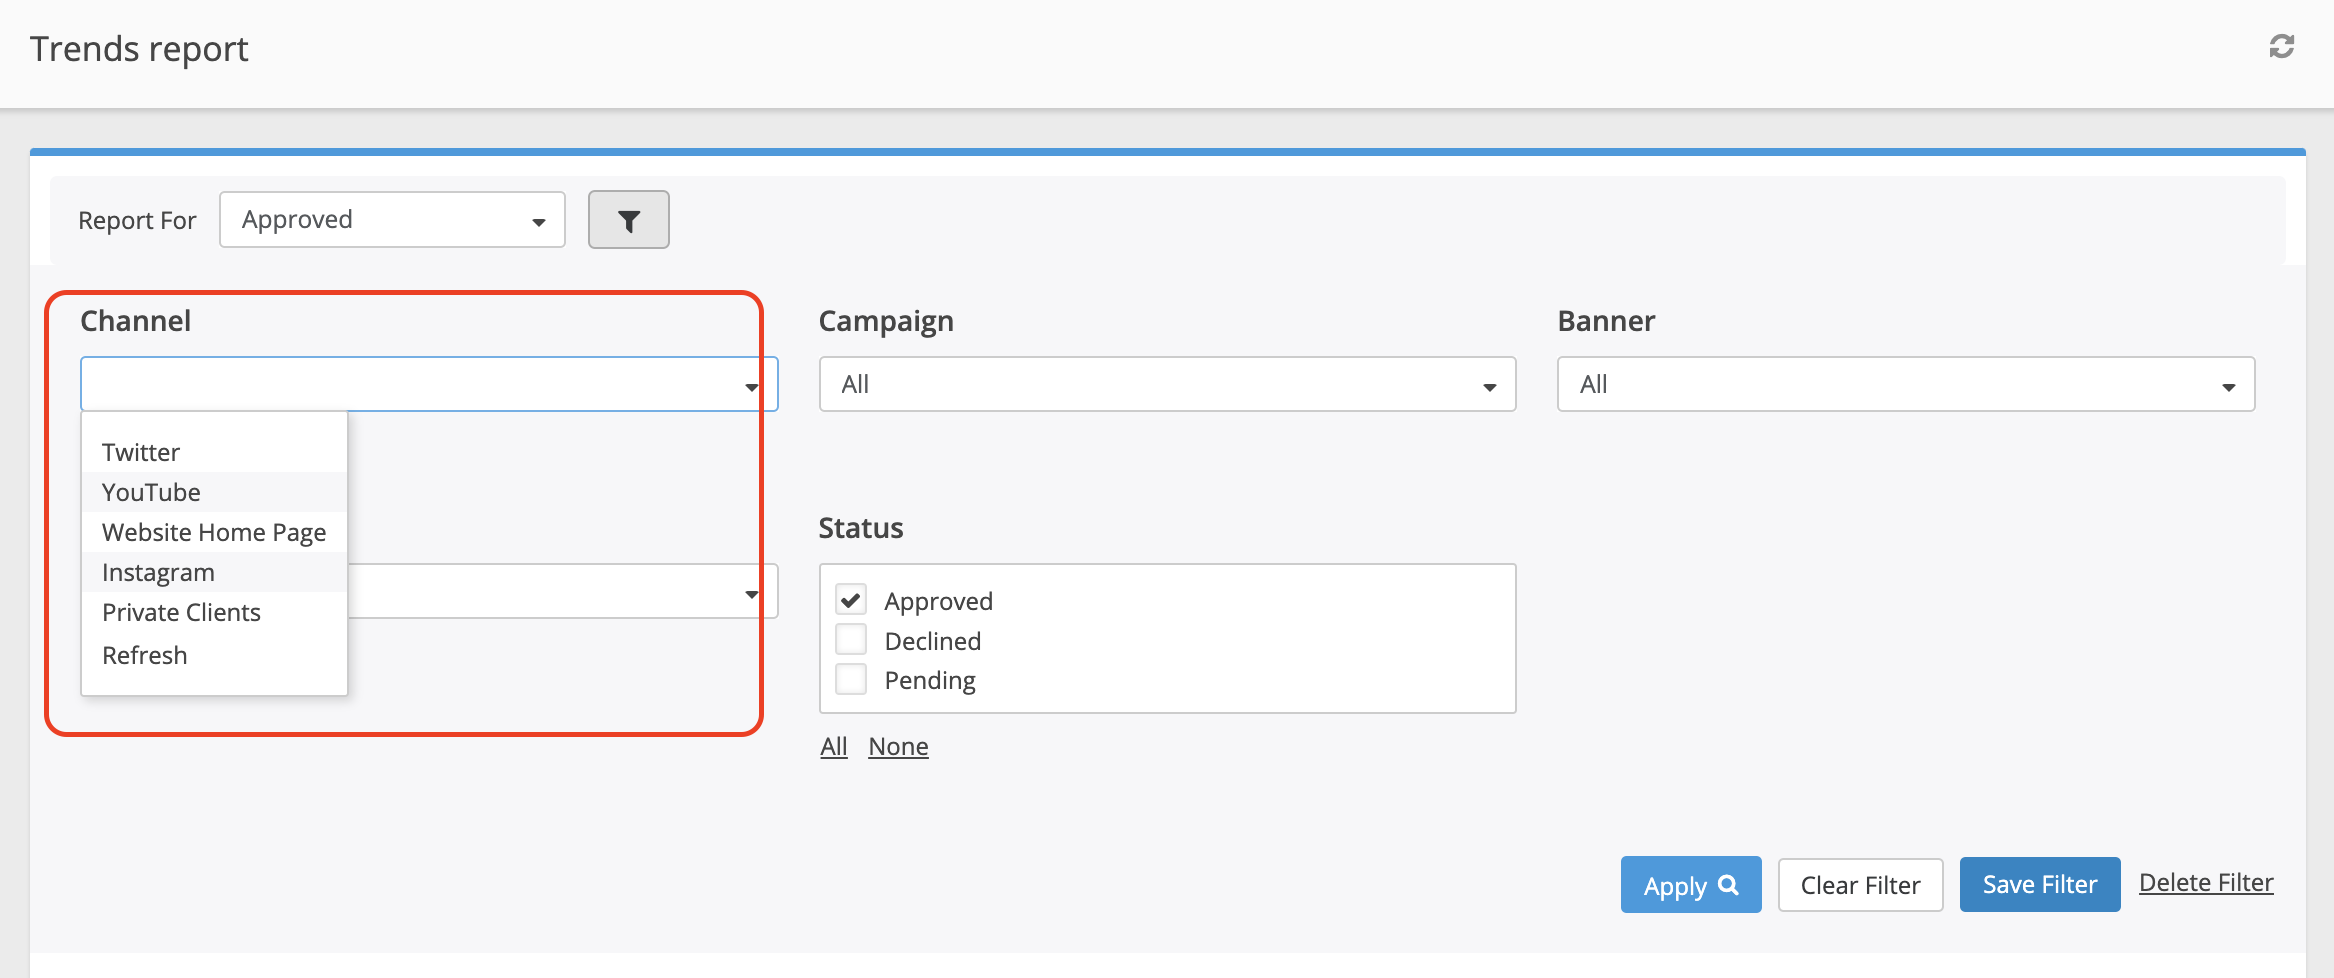Click the None link under Status
Image resolution: width=2334 pixels, height=978 pixels.
[898, 746]
